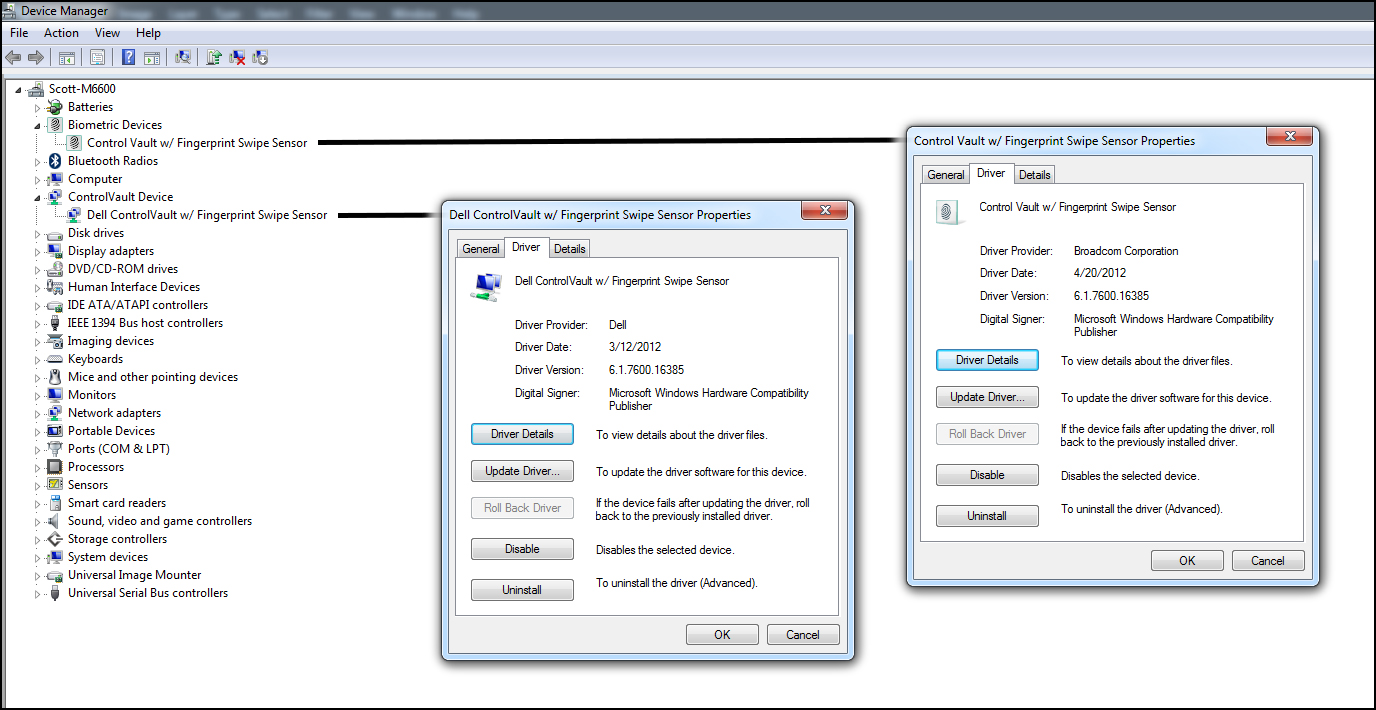Image resolution: width=1376 pixels, height=710 pixels.
Task: Select the Imaging devices icon
Action: [x=56, y=341]
